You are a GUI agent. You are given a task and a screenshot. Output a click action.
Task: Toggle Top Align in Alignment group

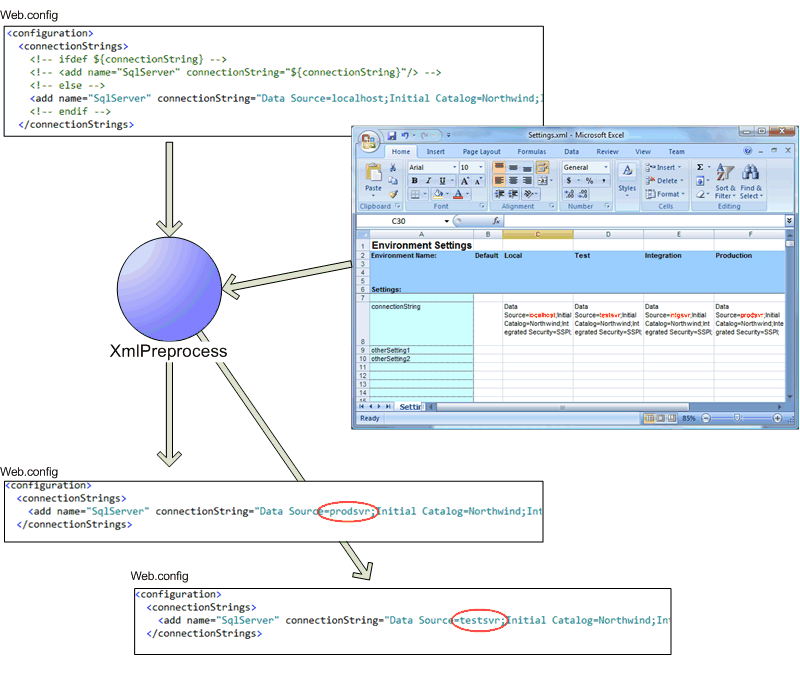[x=499, y=167]
